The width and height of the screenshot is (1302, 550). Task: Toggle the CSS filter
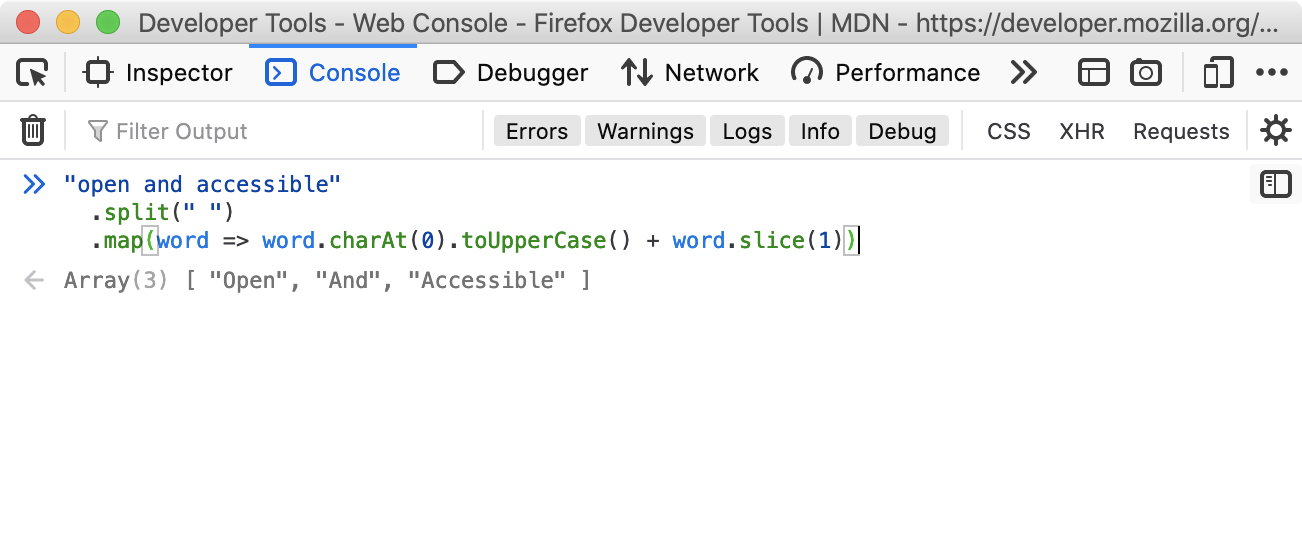click(1009, 131)
